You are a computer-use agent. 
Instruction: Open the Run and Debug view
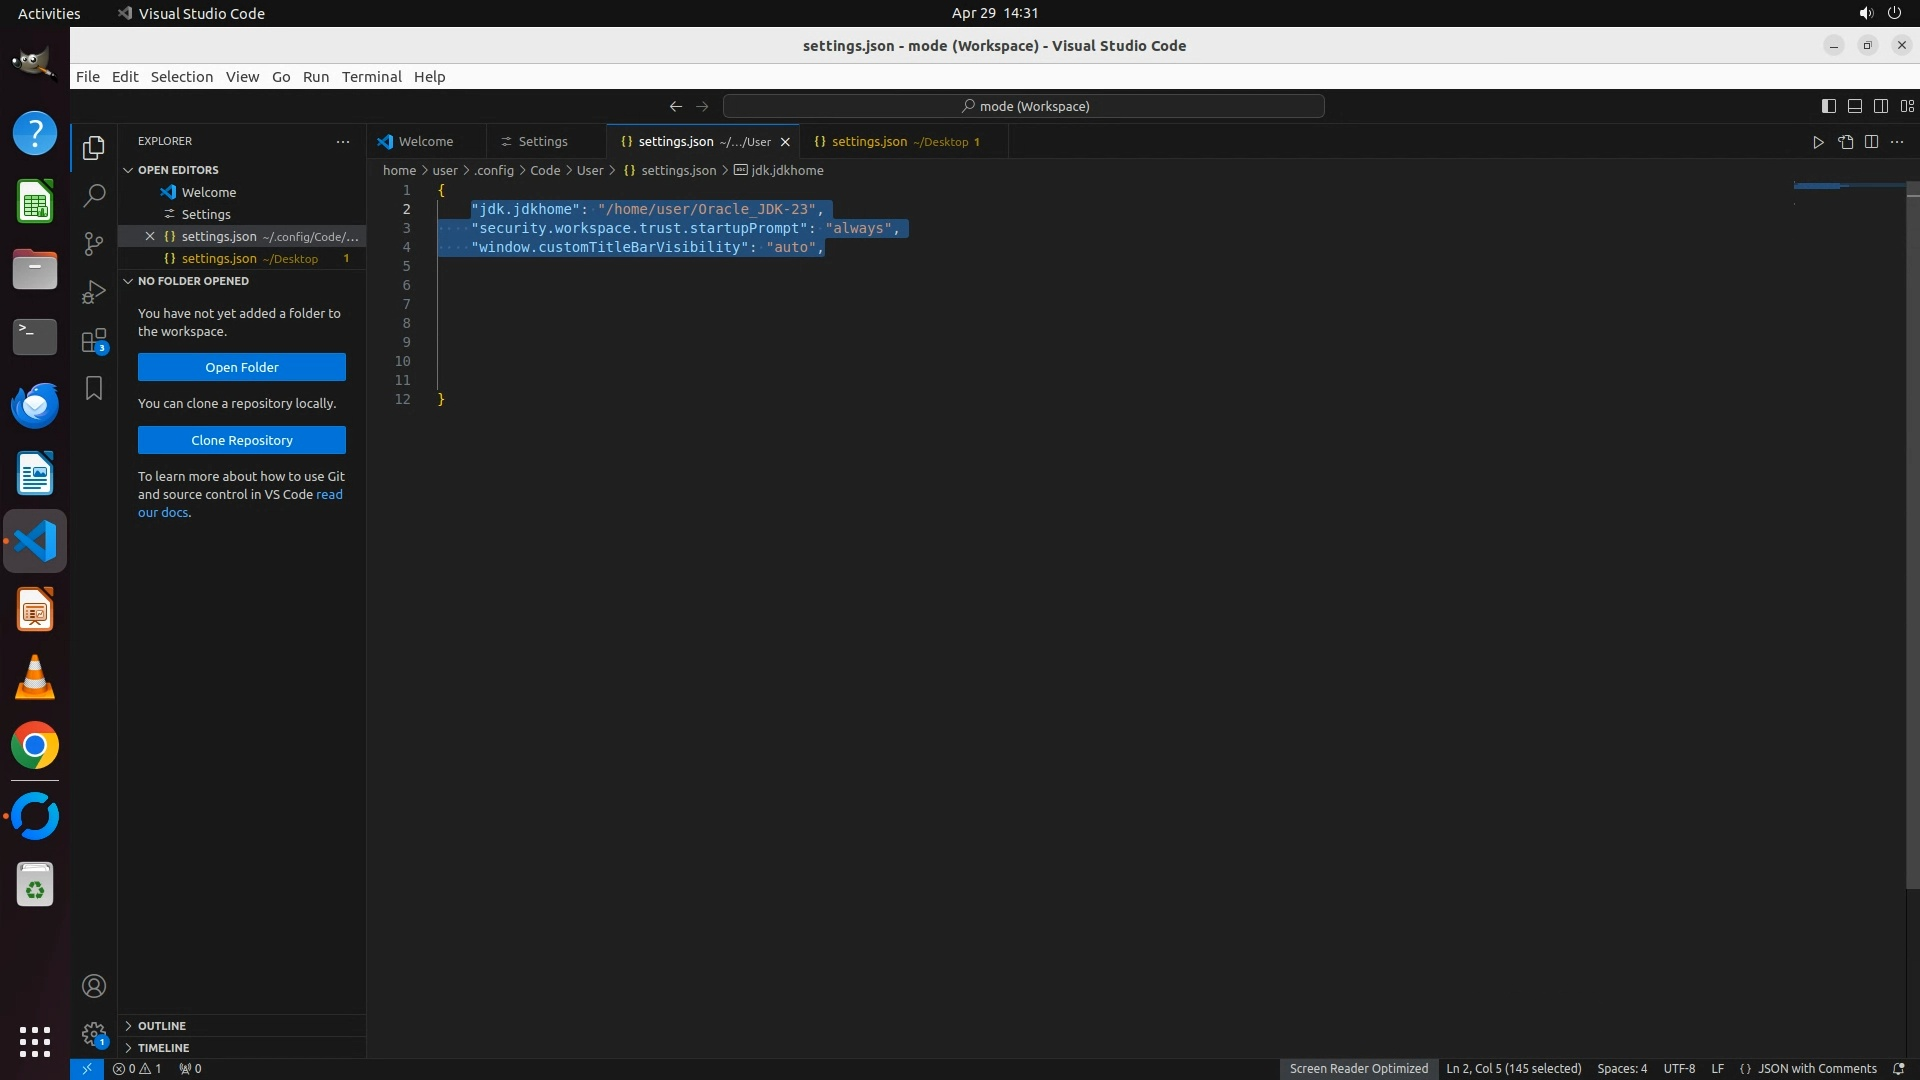[x=94, y=291]
